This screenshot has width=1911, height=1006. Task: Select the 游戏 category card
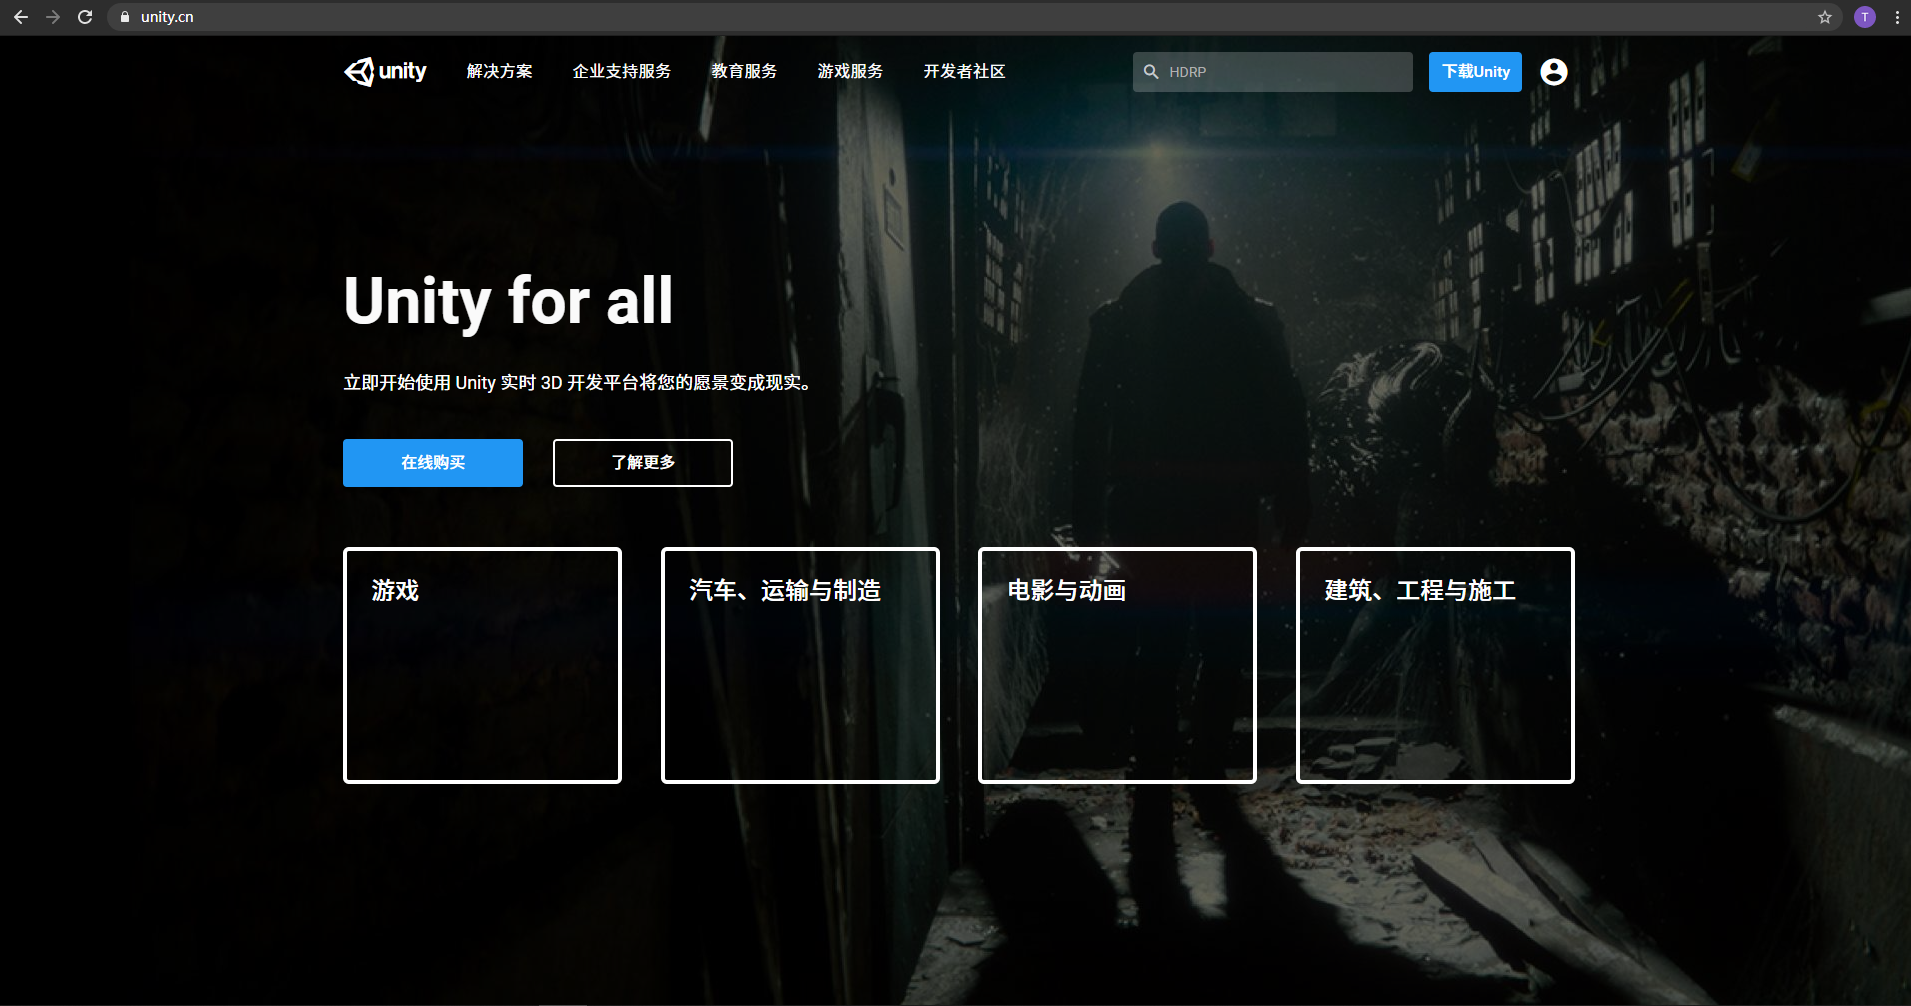tap(482, 665)
